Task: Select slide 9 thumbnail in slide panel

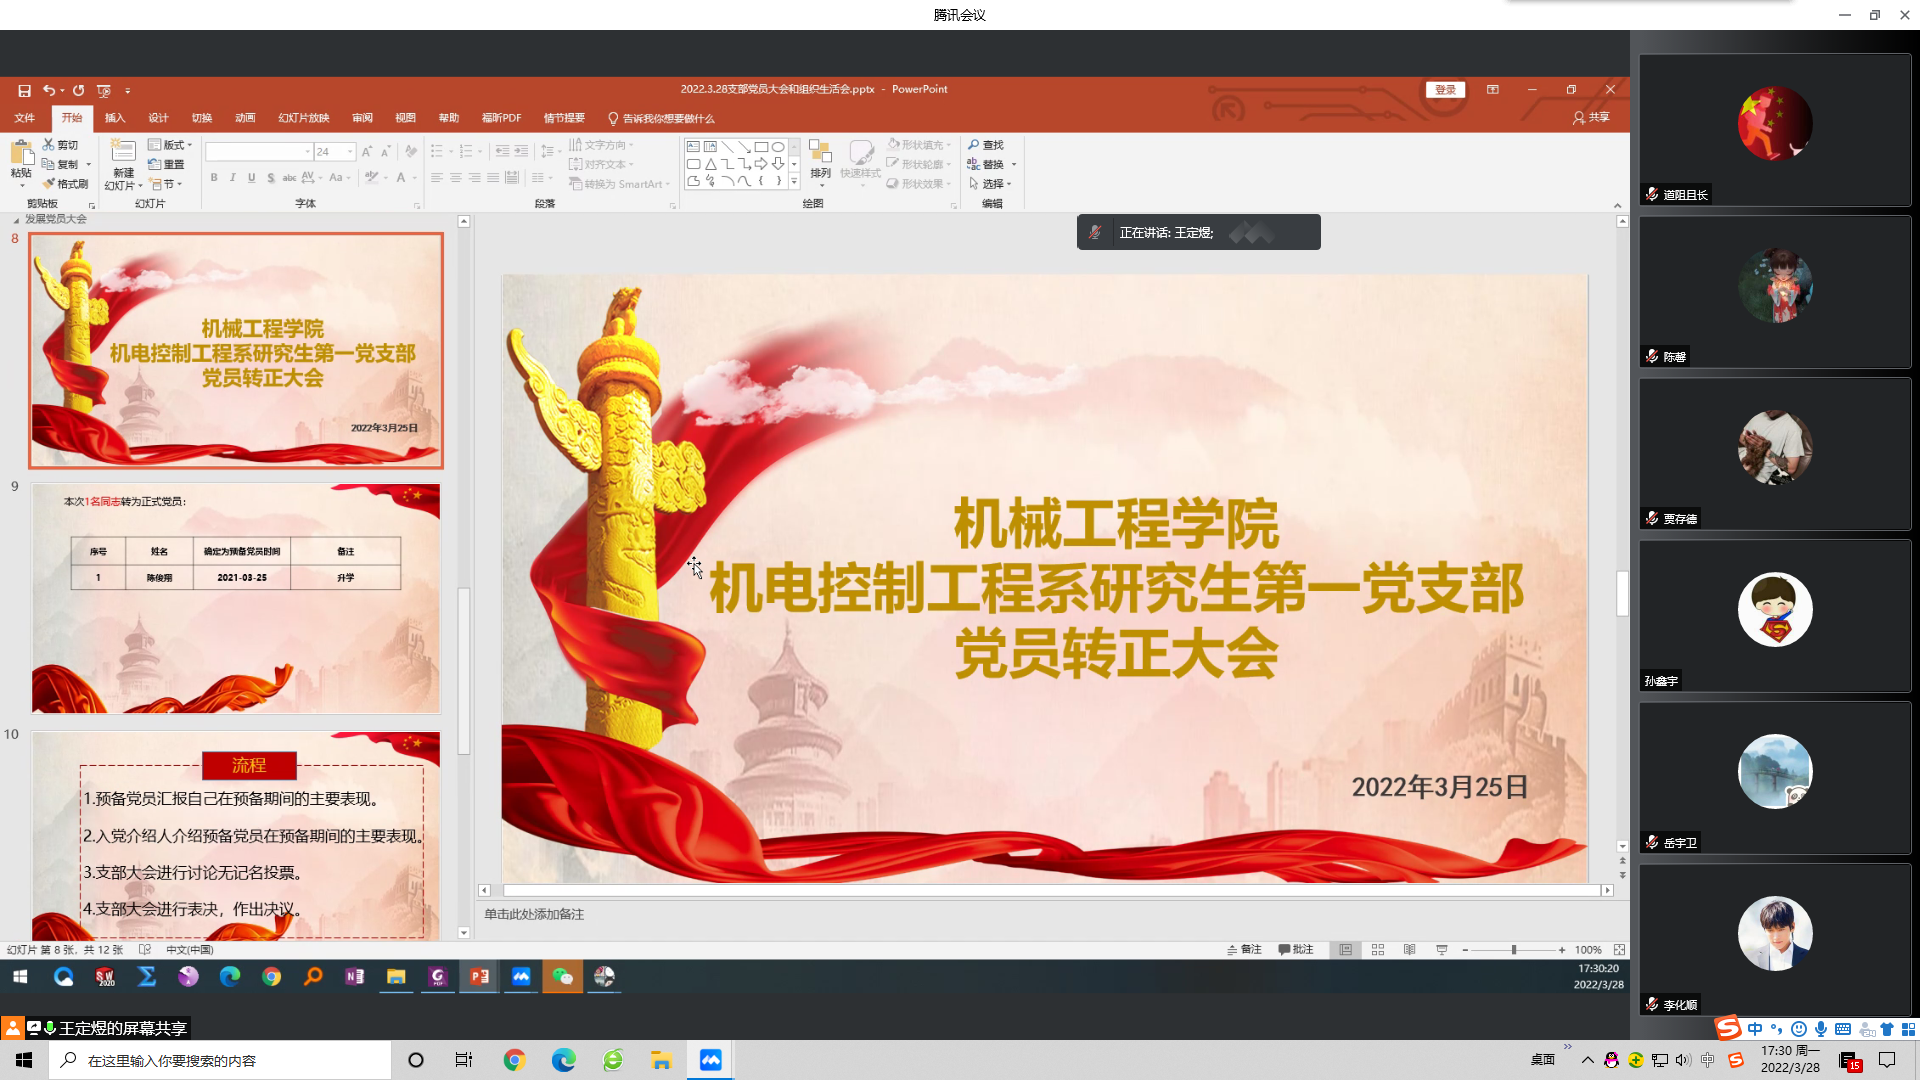Action: [x=235, y=598]
